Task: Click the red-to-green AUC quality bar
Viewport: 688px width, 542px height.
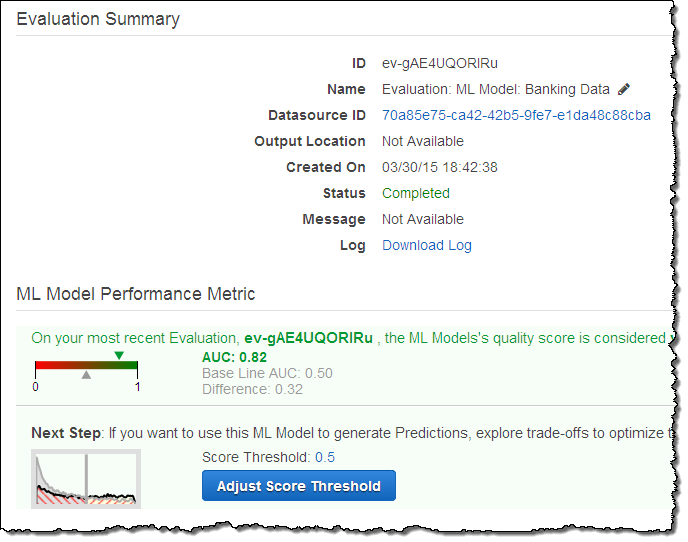Action: point(86,366)
